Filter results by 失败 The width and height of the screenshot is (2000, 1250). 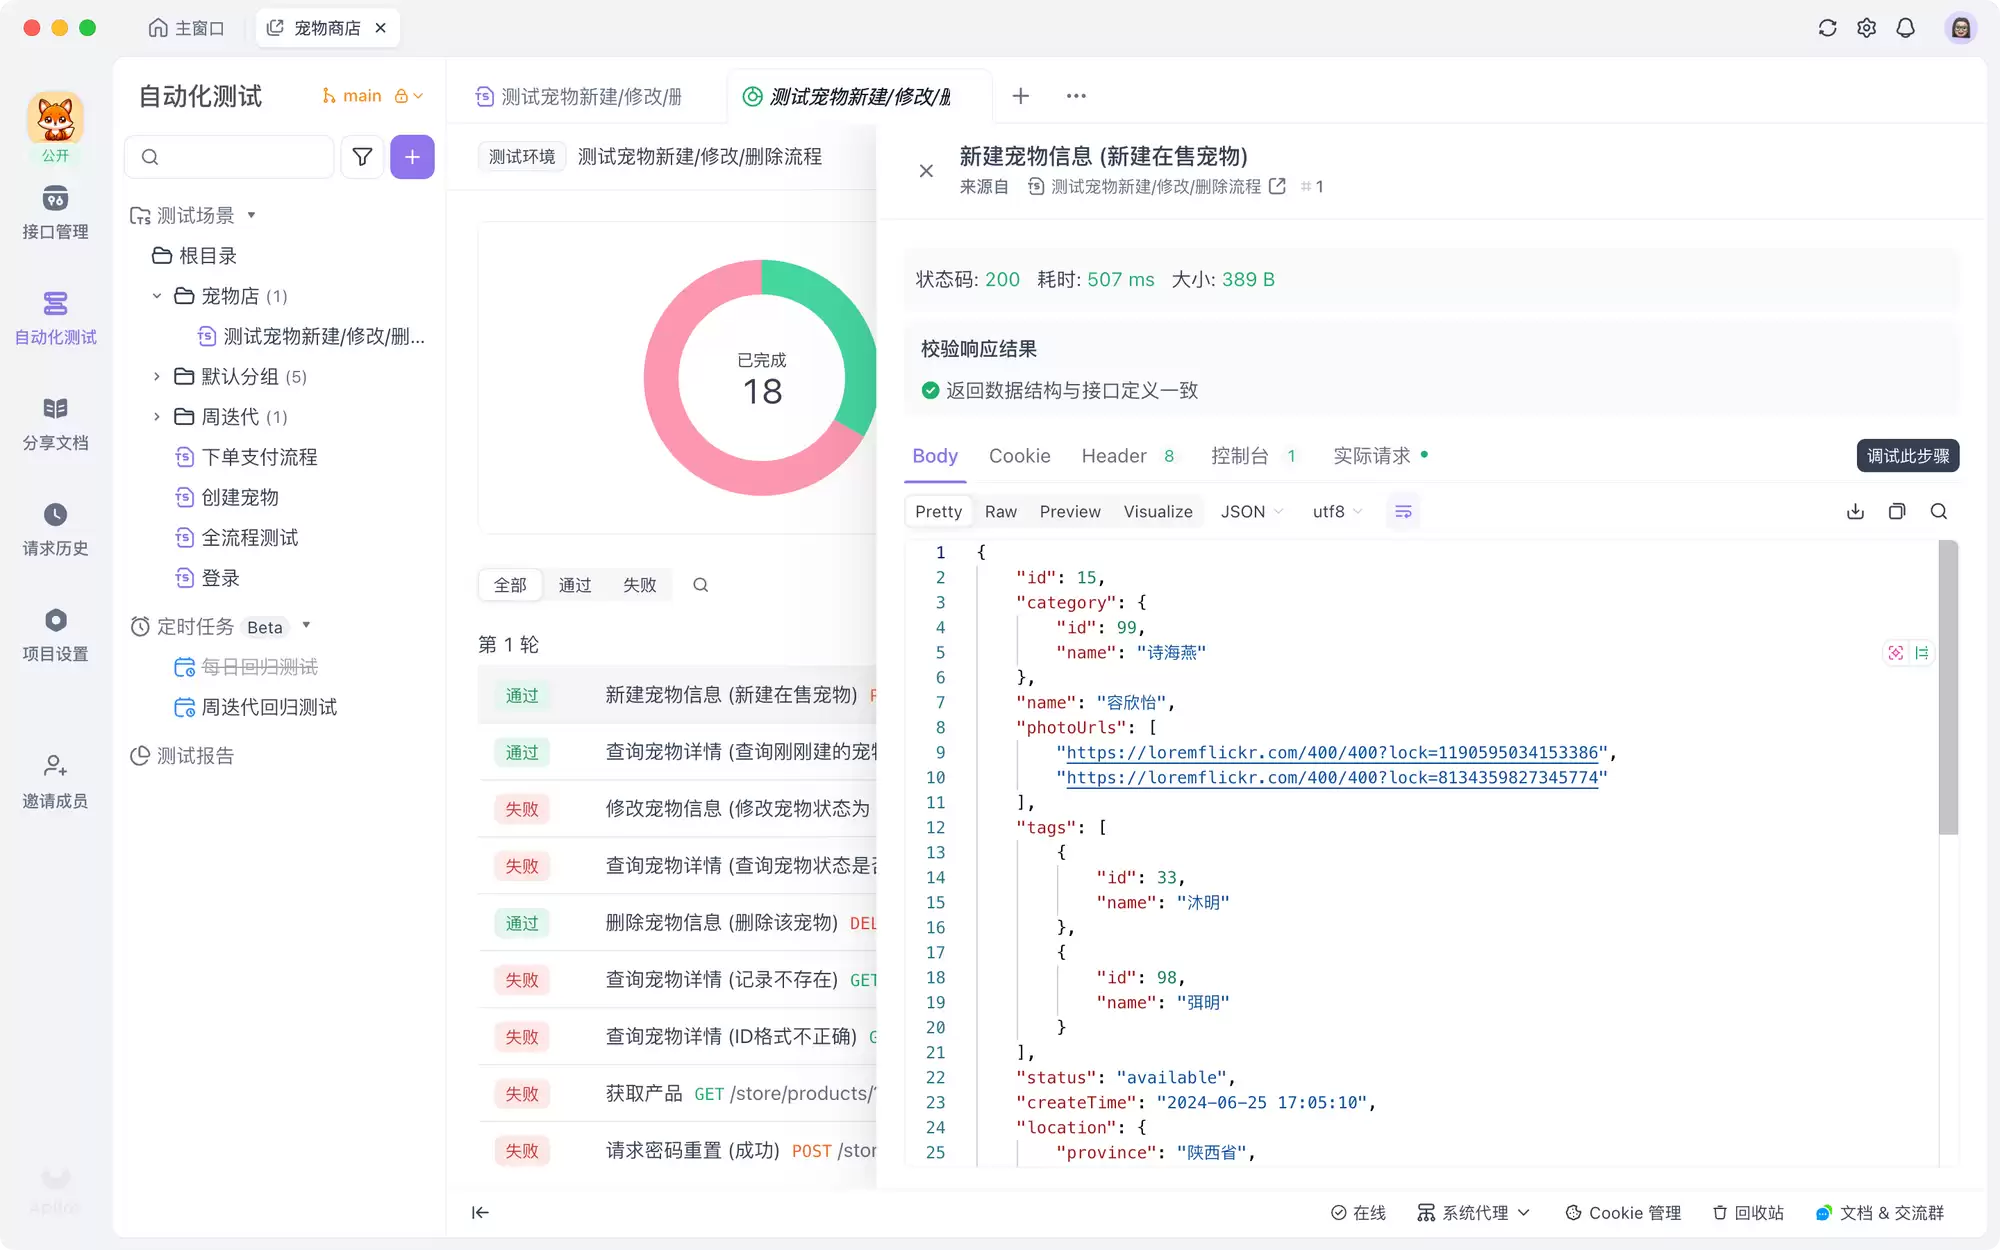[x=640, y=585]
